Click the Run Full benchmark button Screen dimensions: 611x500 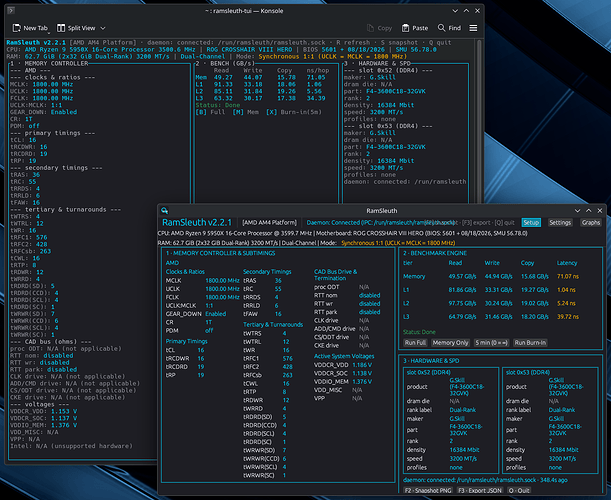click(415, 343)
